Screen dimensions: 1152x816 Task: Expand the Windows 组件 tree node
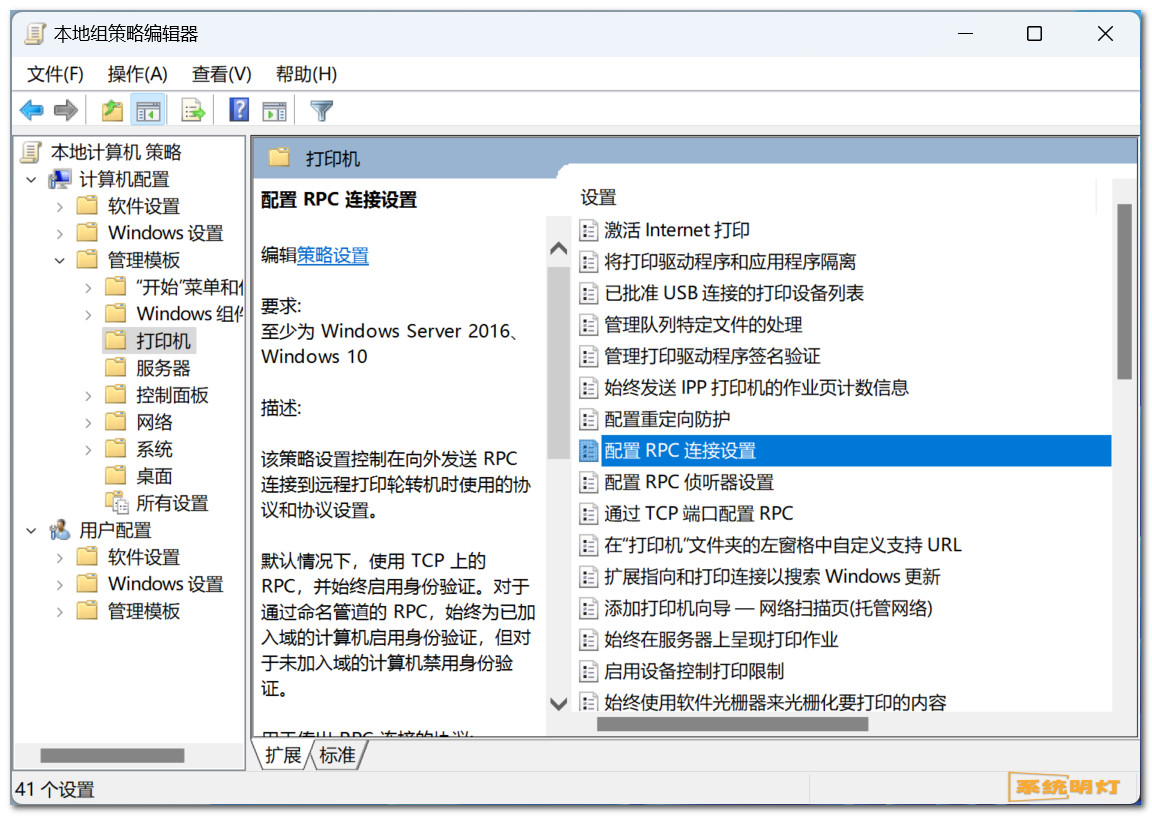(88, 315)
